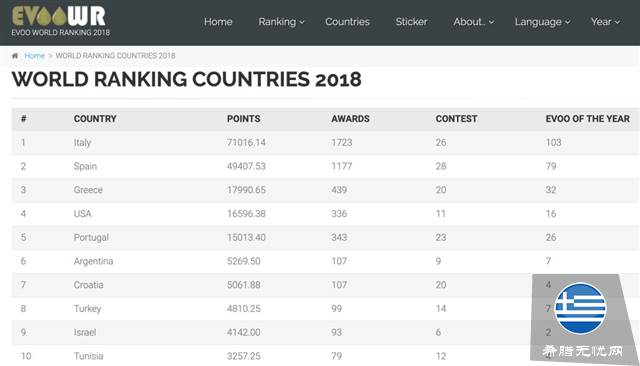
Task: Click Spain's contest count 28
Action: [x=441, y=166]
